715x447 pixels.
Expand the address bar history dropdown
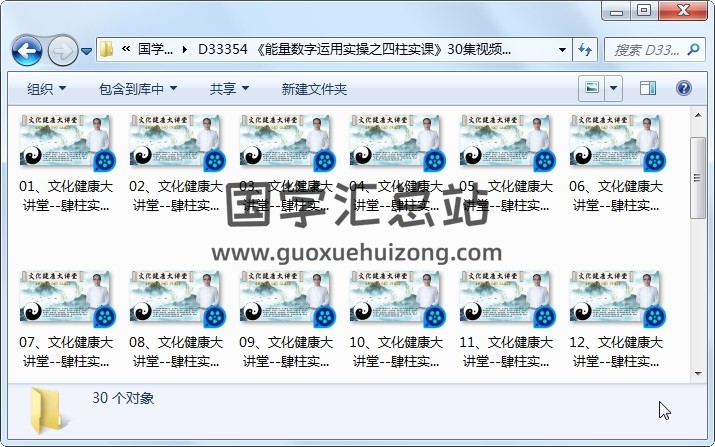(562, 49)
